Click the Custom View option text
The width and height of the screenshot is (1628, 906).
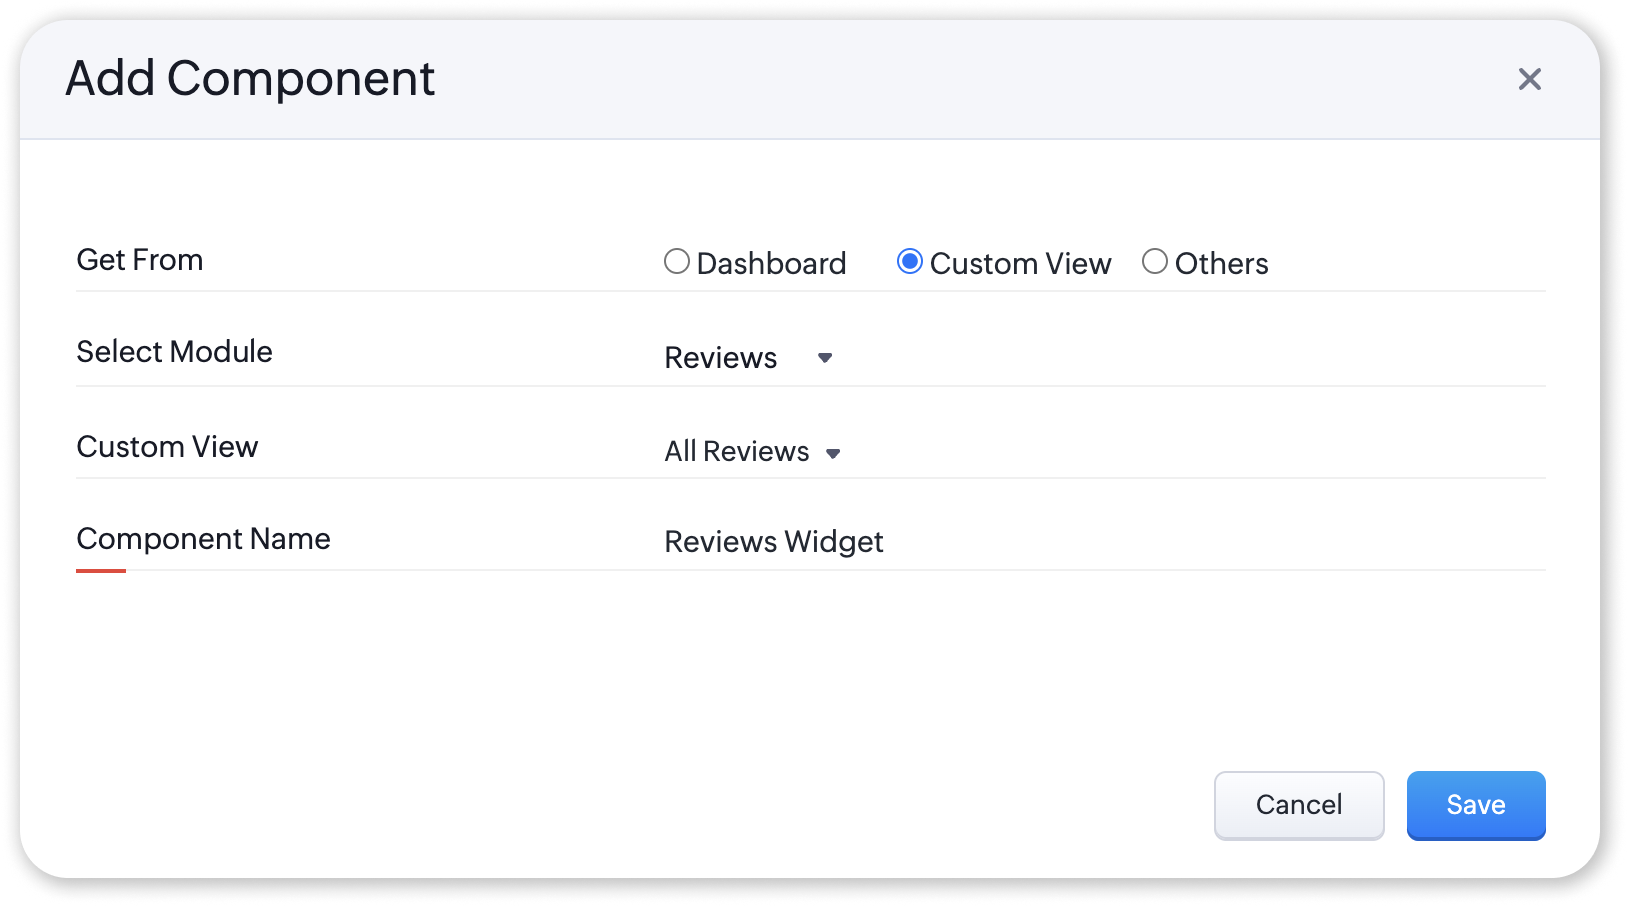[x=1020, y=264]
